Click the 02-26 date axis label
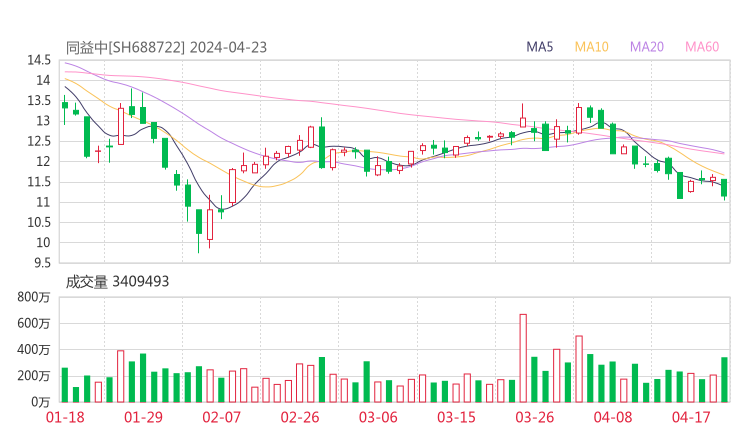The image size is (740, 440). pyautogui.click(x=300, y=417)
